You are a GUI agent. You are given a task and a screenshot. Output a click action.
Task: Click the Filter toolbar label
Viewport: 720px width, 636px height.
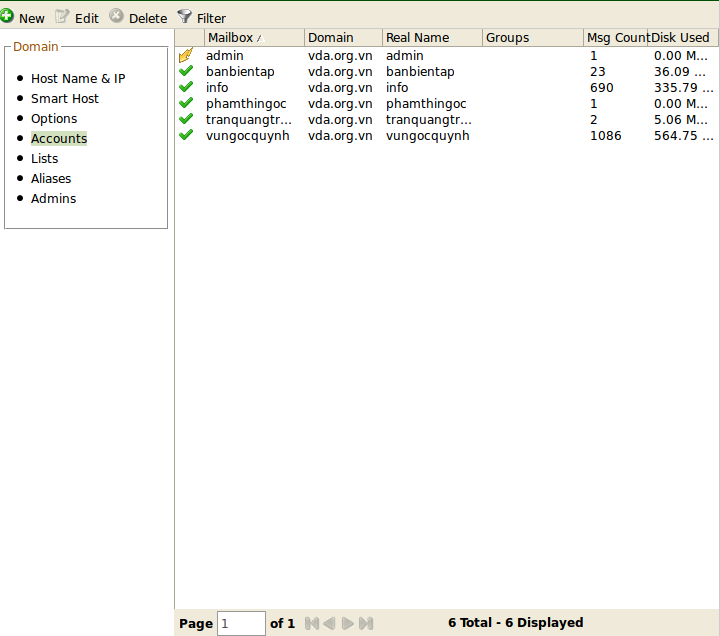tap(211, 19)
